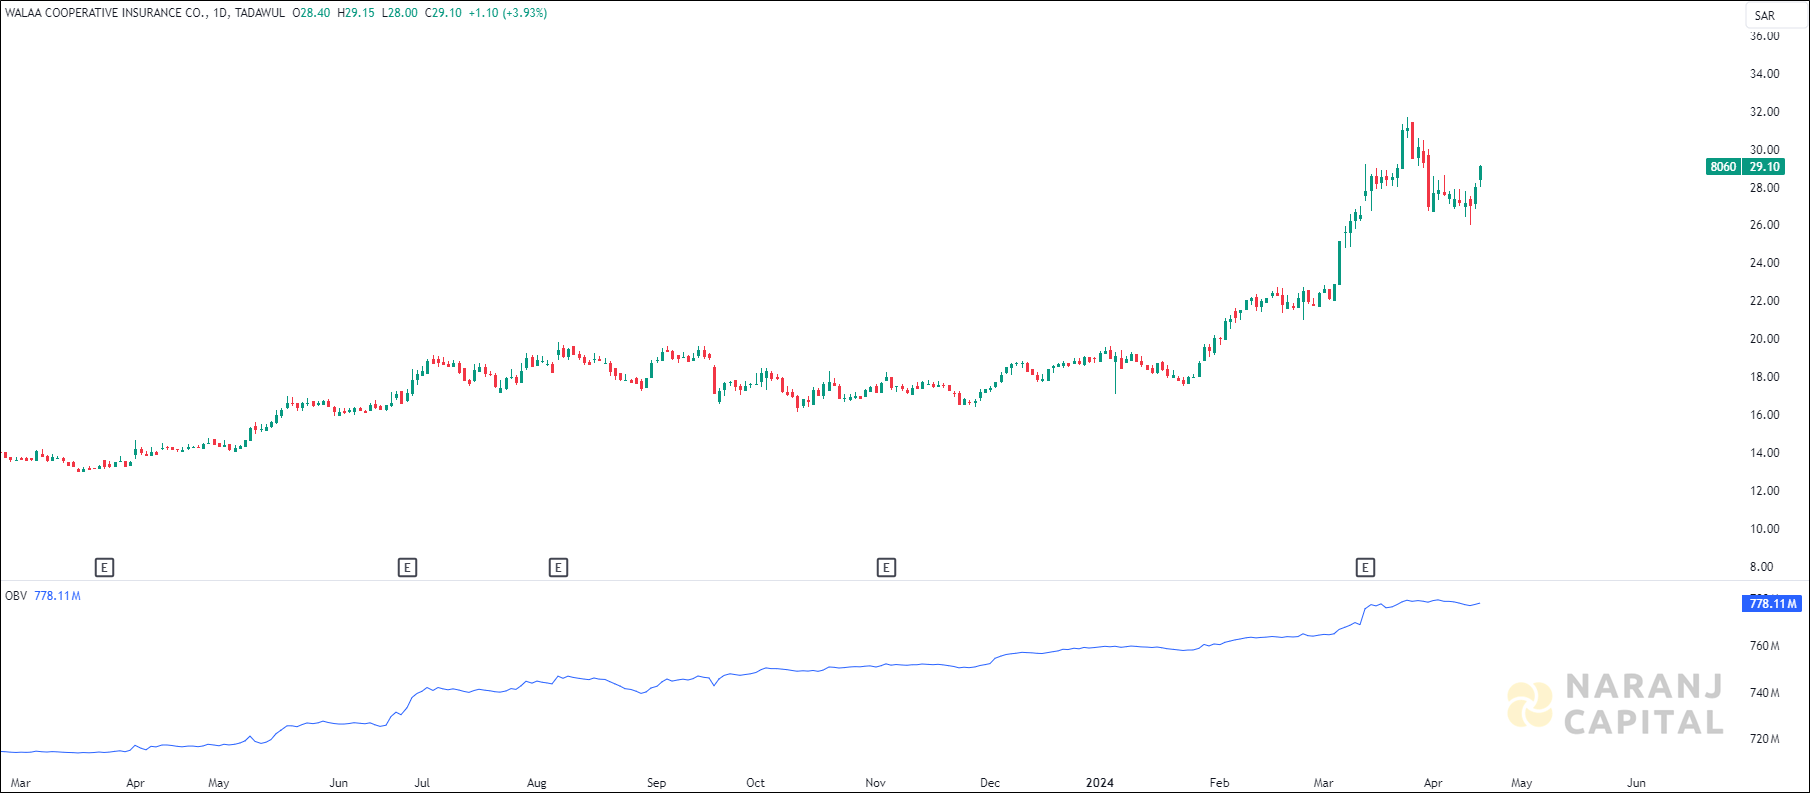
Task: Click the earnings E marker near Nov
Action: coord(886,568)
